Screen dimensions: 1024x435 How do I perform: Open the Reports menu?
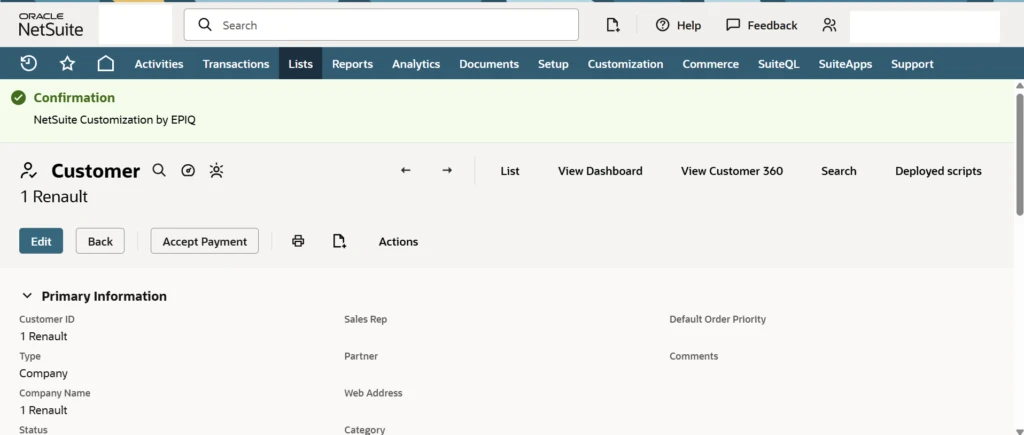pyautogui.click(x=352, y=64)
